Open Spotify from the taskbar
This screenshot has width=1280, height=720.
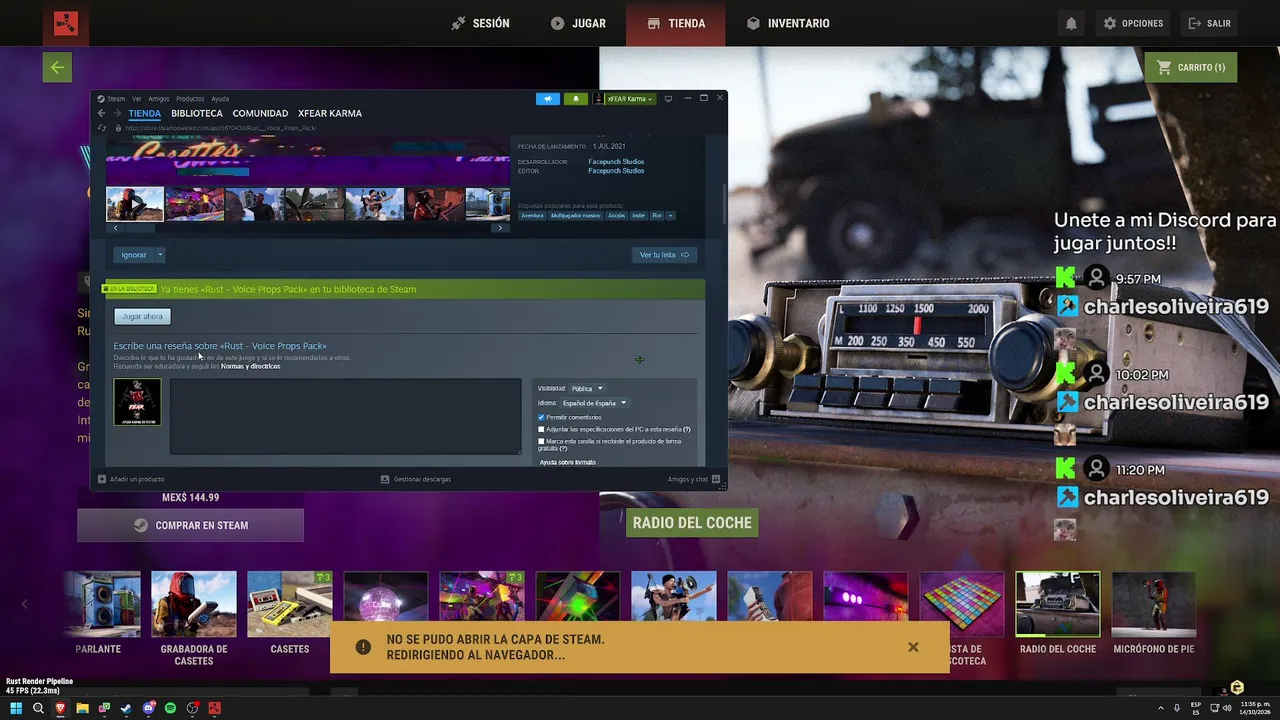tap(170, 708)
